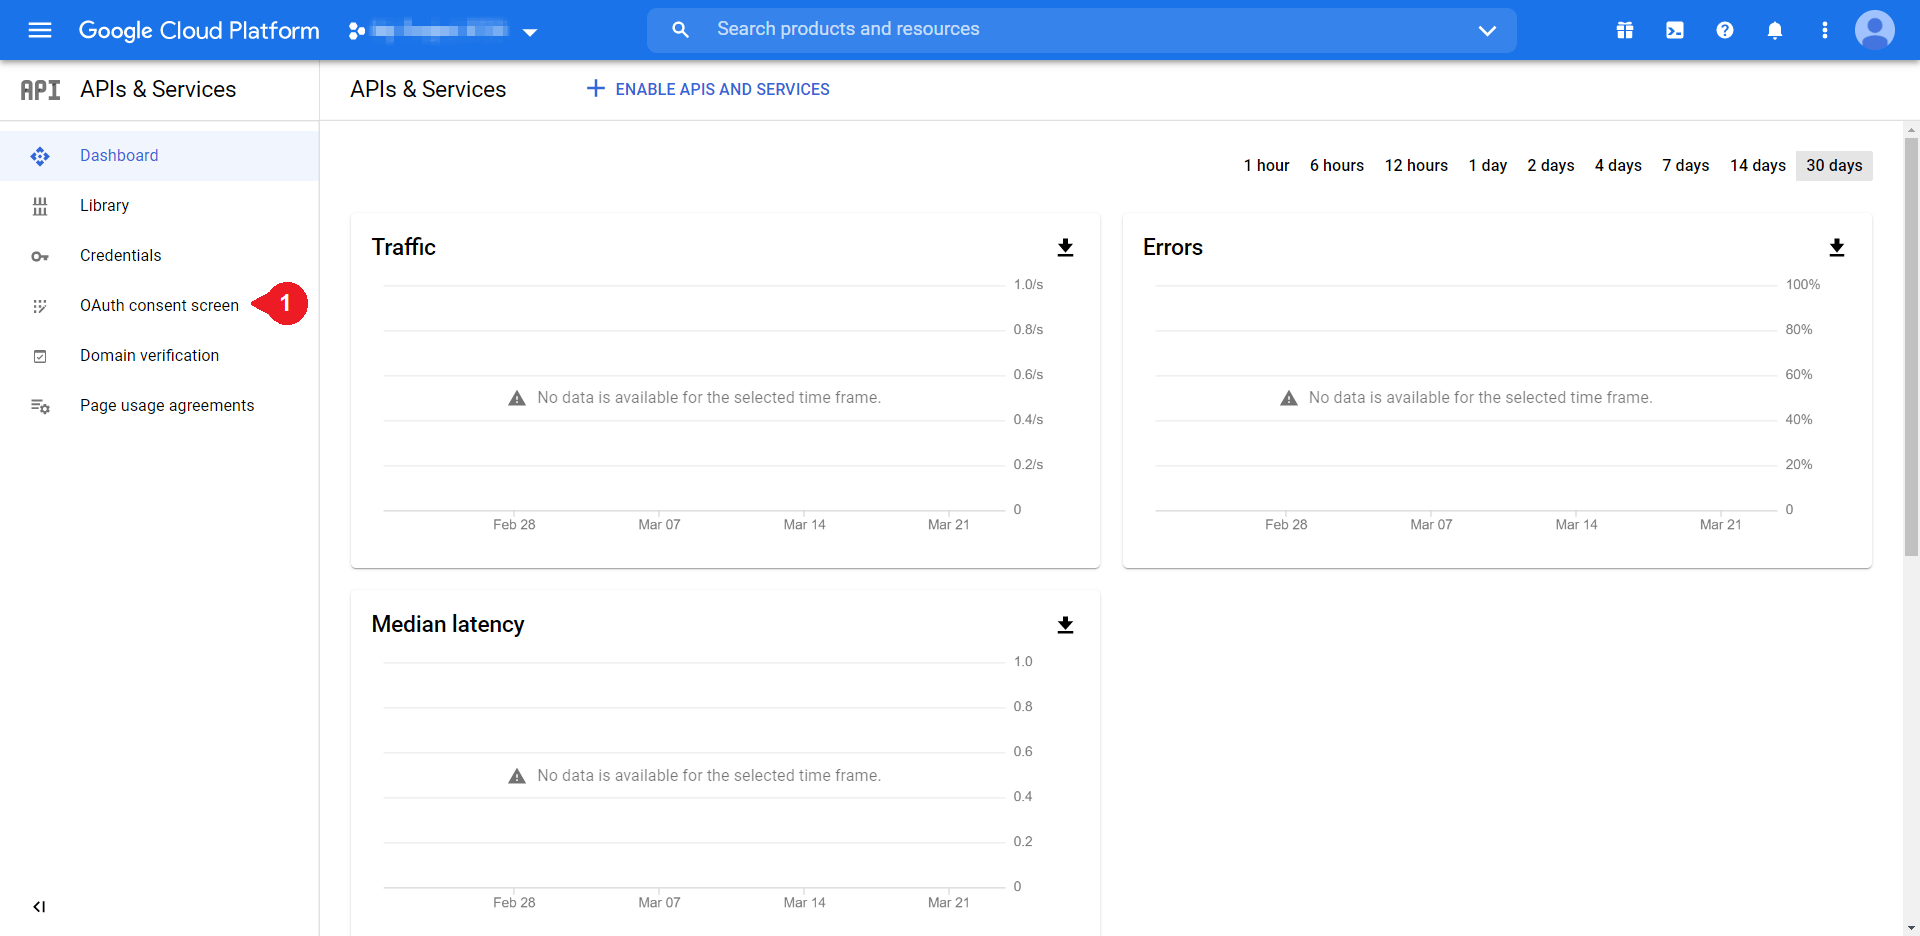The width and height of the screenshot is (1920, 936).
Task: Download the Traffic chart data
Action: (1065, 247)
